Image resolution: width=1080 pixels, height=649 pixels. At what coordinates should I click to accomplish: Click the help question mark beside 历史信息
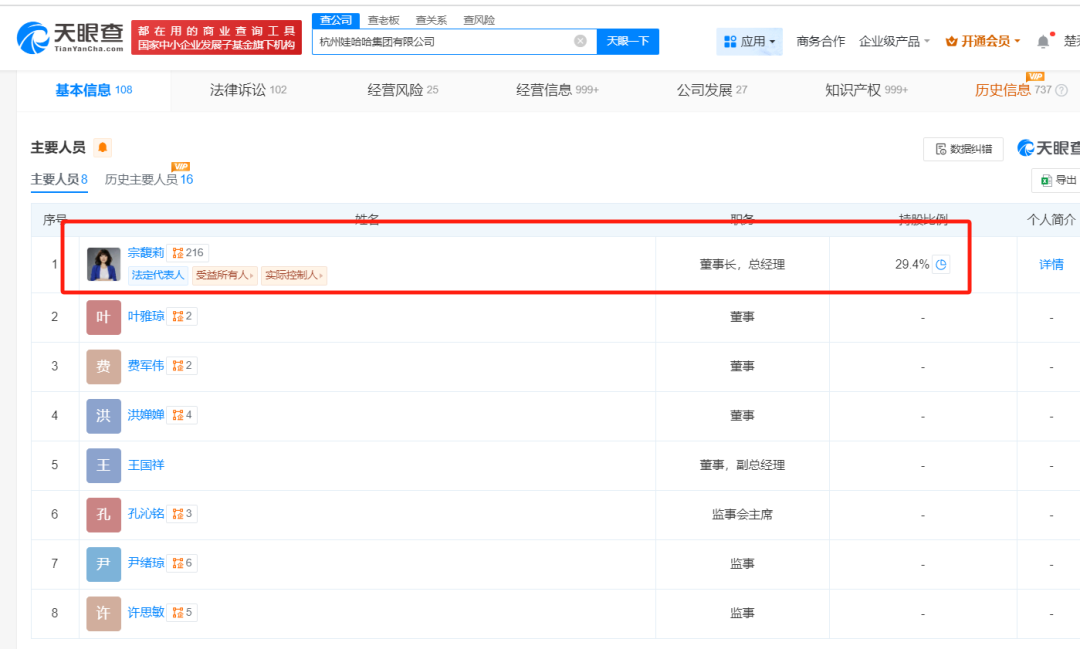[x=1061, y=90]
